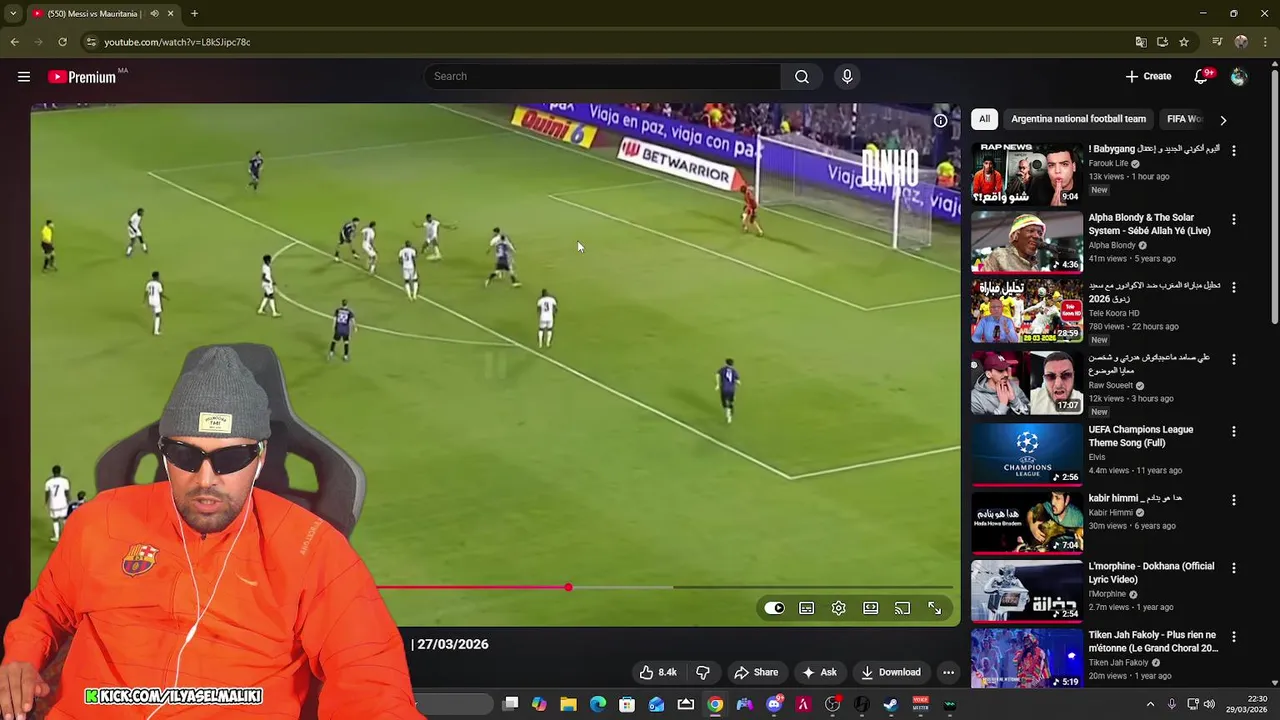Click the magnifier search button
The image size is (1280, 720).
(802, 76)
